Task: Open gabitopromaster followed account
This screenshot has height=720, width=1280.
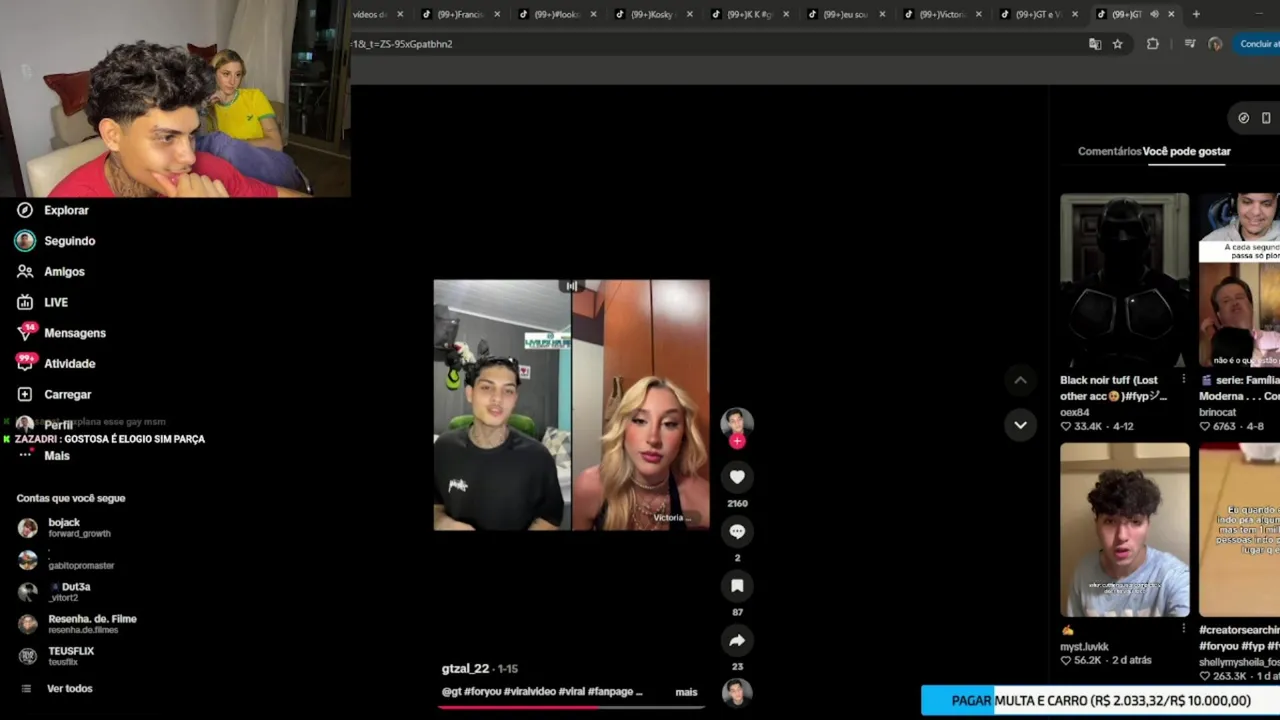Action: [66, 560]
